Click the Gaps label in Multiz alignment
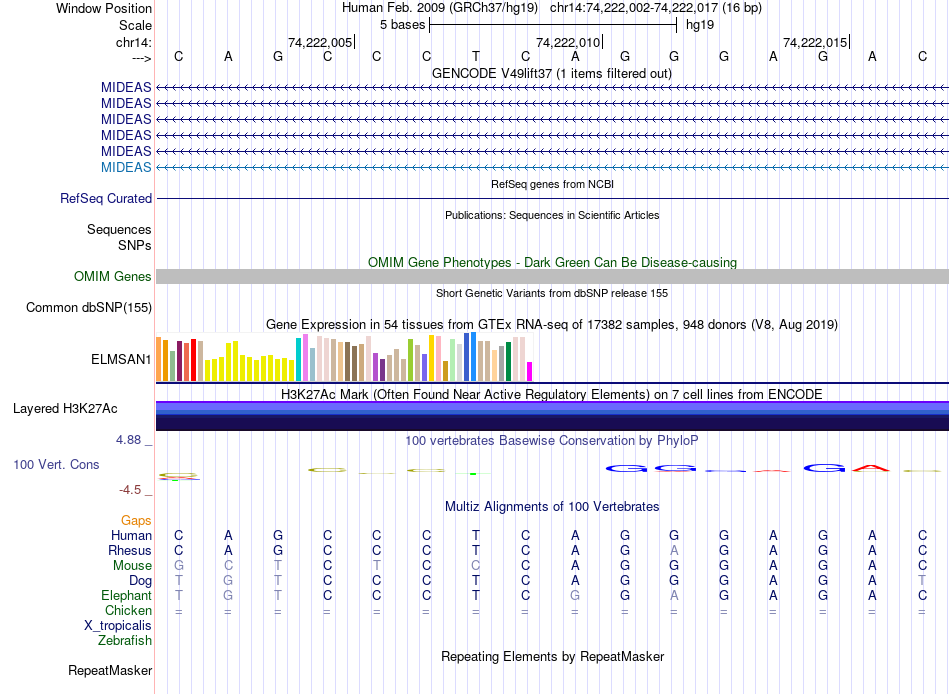This screenshot has width=950, height=694. [136, 521]
